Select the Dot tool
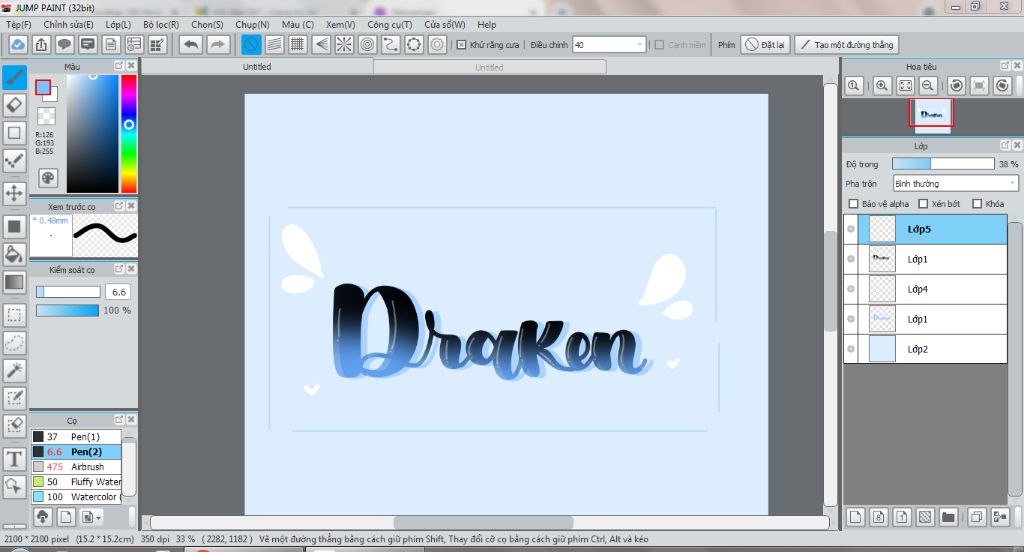The image size is (1024, 552). [14, 161]
